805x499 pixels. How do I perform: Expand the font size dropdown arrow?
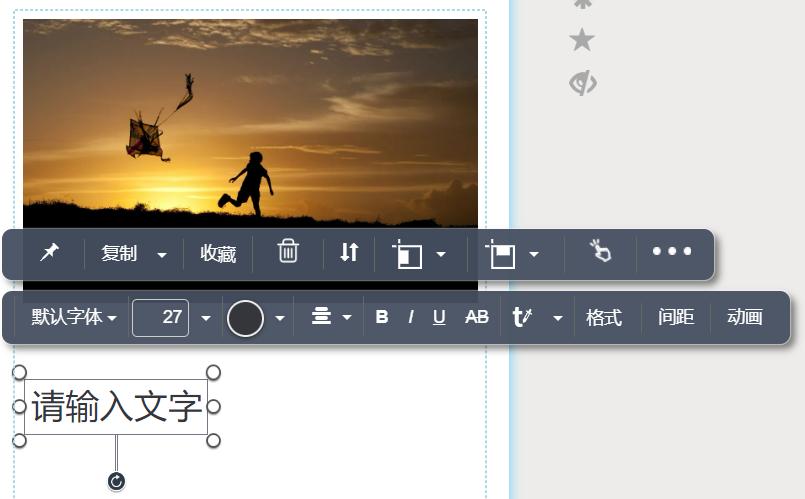point(206,318)
